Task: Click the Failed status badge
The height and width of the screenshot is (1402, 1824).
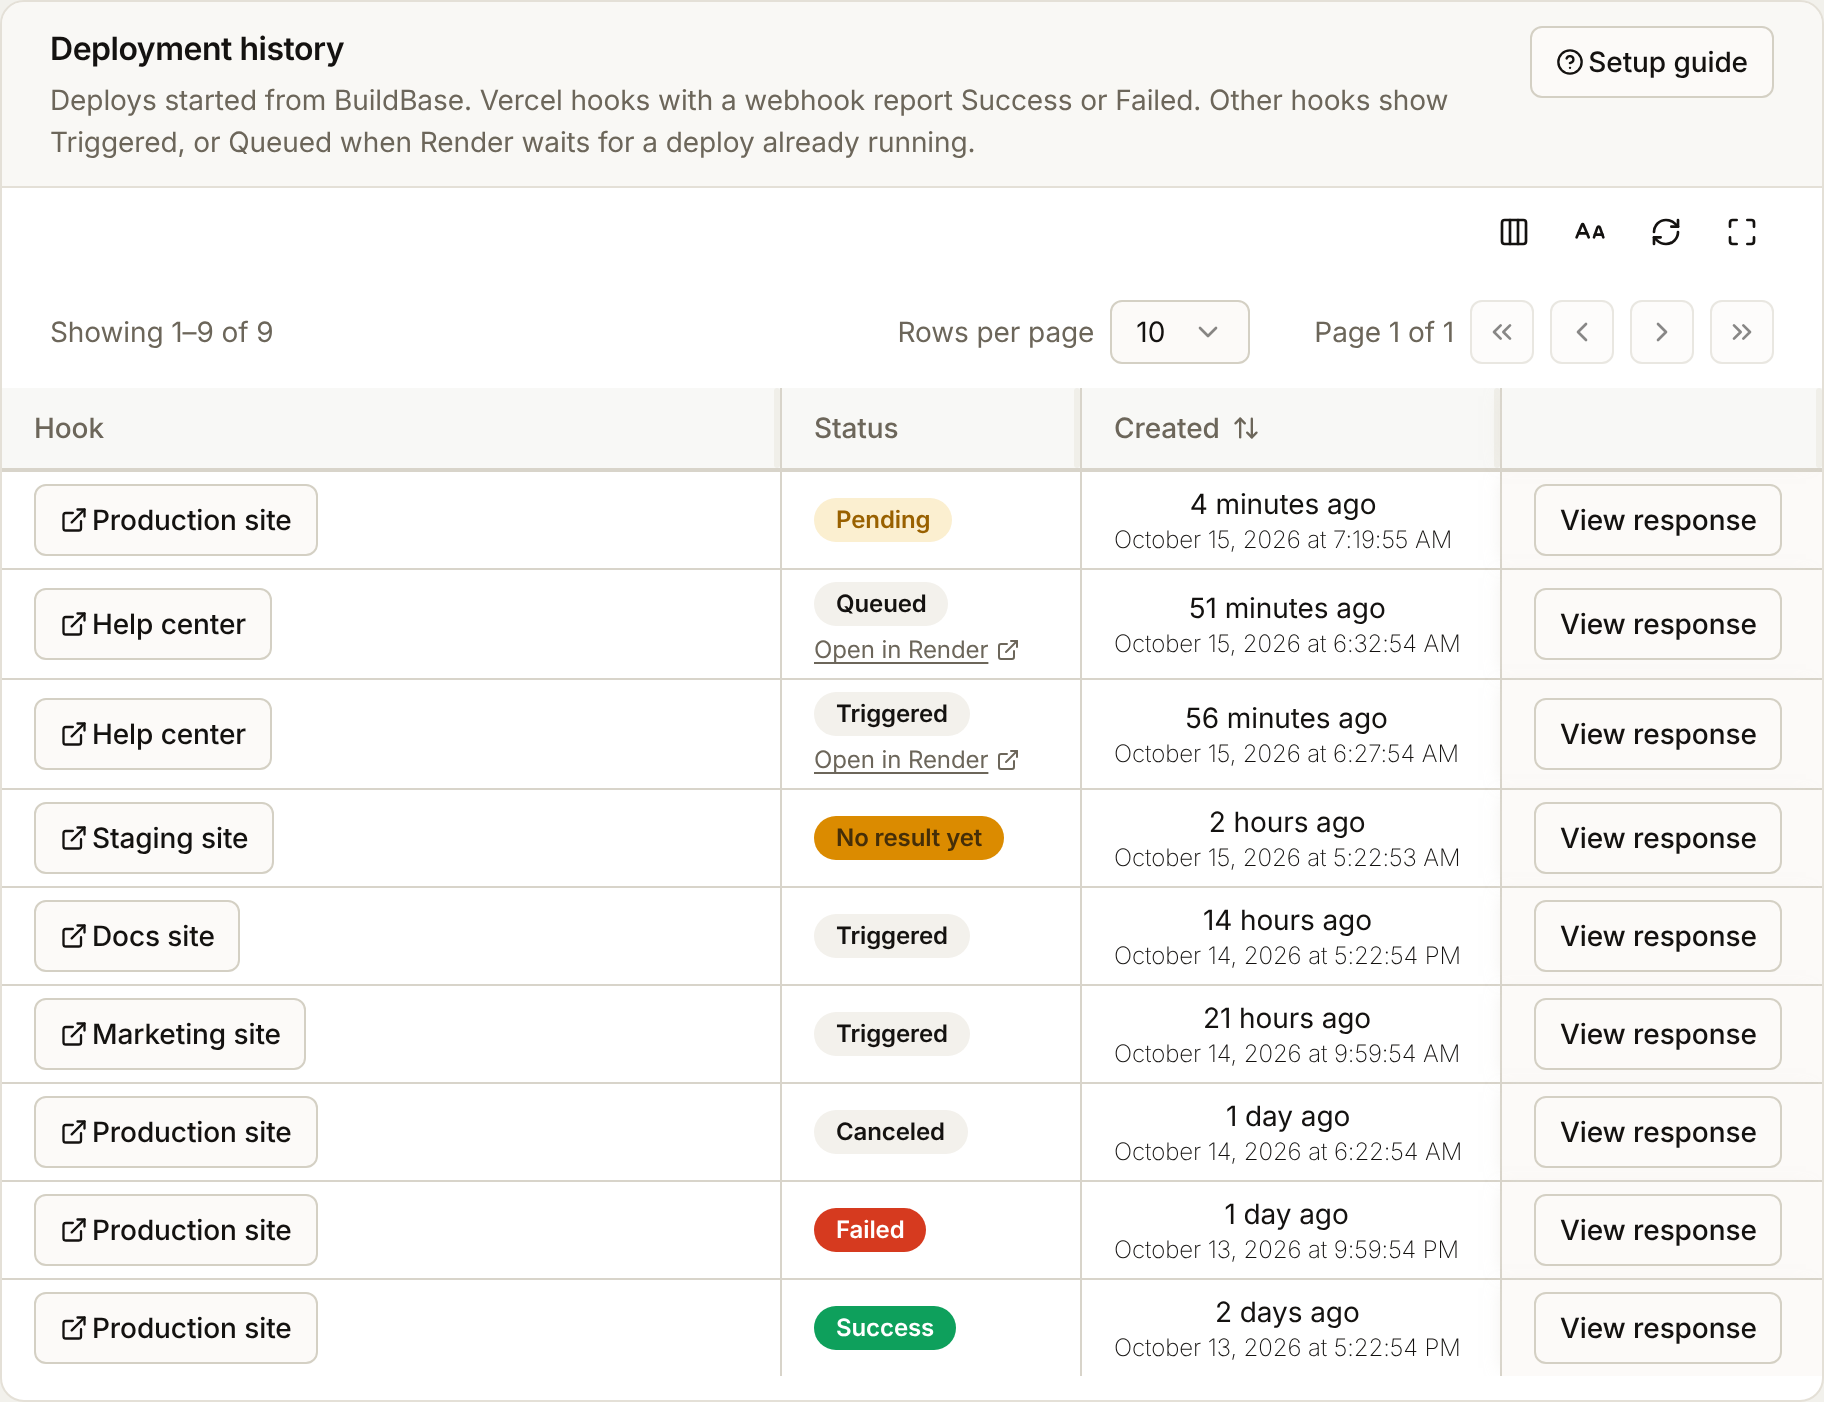Action: (870, 1230)
